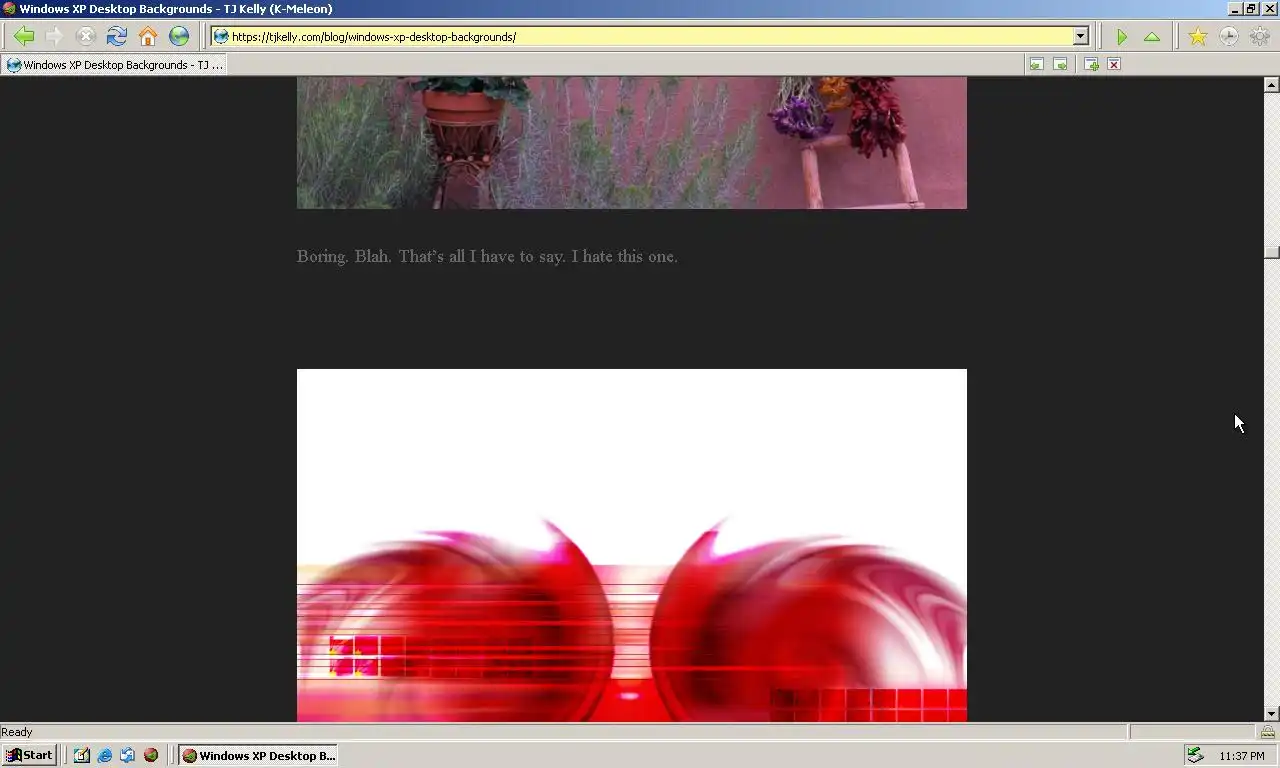Image resolution: width=1280 pixels, height=768 pixels.
Task: Click the previous tab icon
Action: [x=1036, y=65]
